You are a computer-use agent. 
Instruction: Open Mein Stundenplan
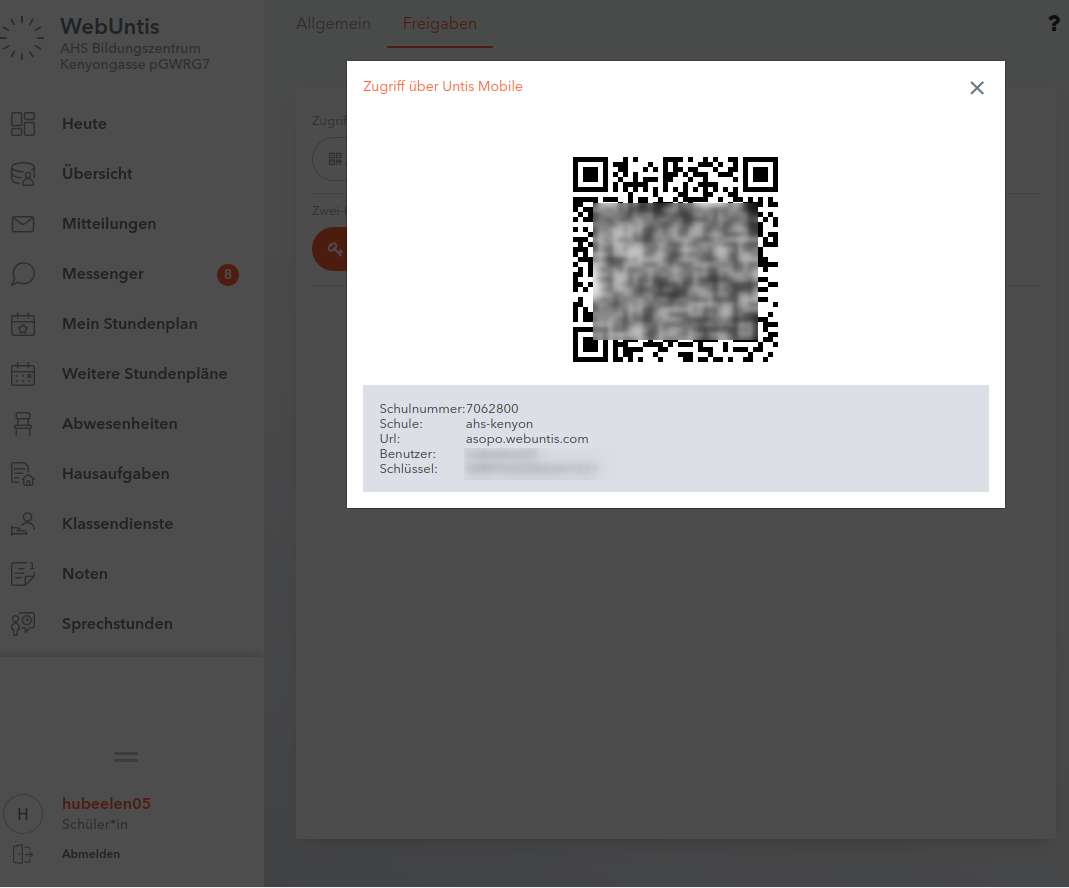pos(130,324)
